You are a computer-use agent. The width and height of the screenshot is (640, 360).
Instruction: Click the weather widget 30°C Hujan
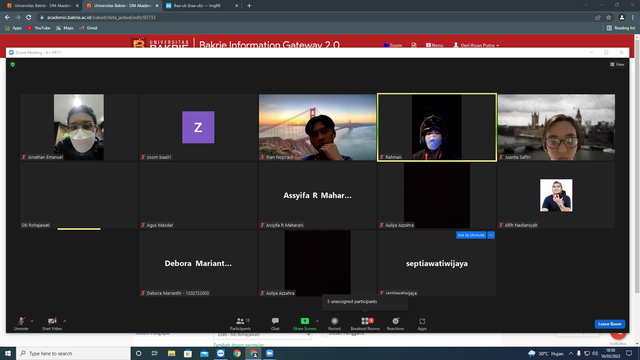546,353
